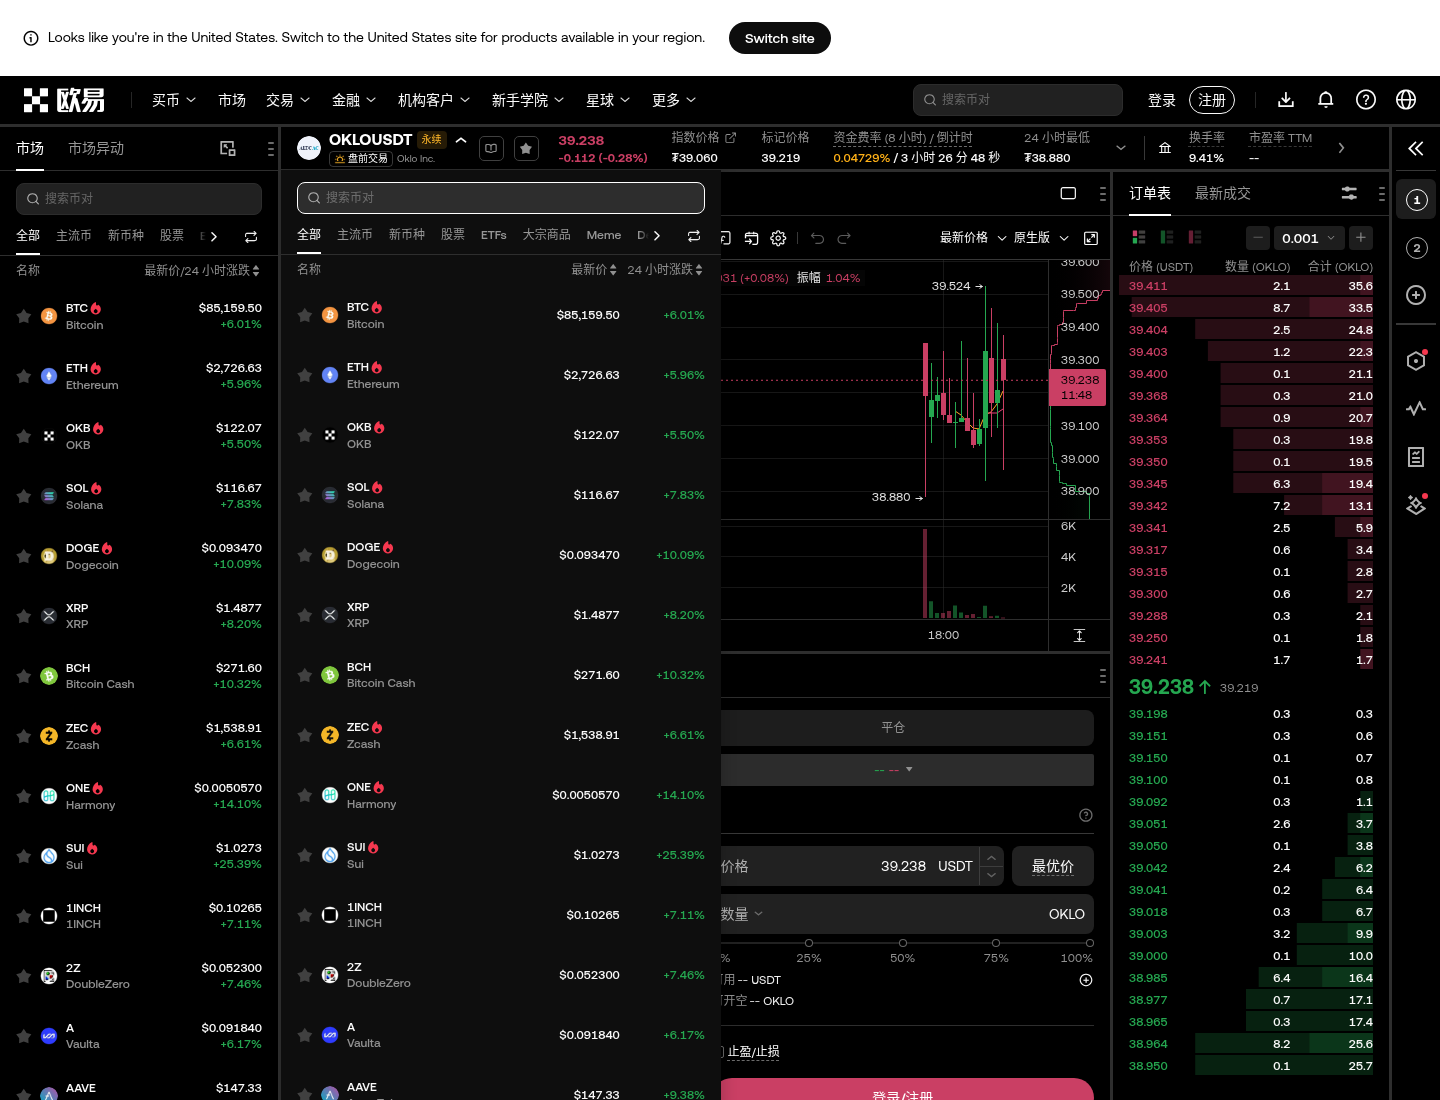Increase depth precision with the plus button
Screen dimensions: 1440x1100
[x=1361, y=238]
